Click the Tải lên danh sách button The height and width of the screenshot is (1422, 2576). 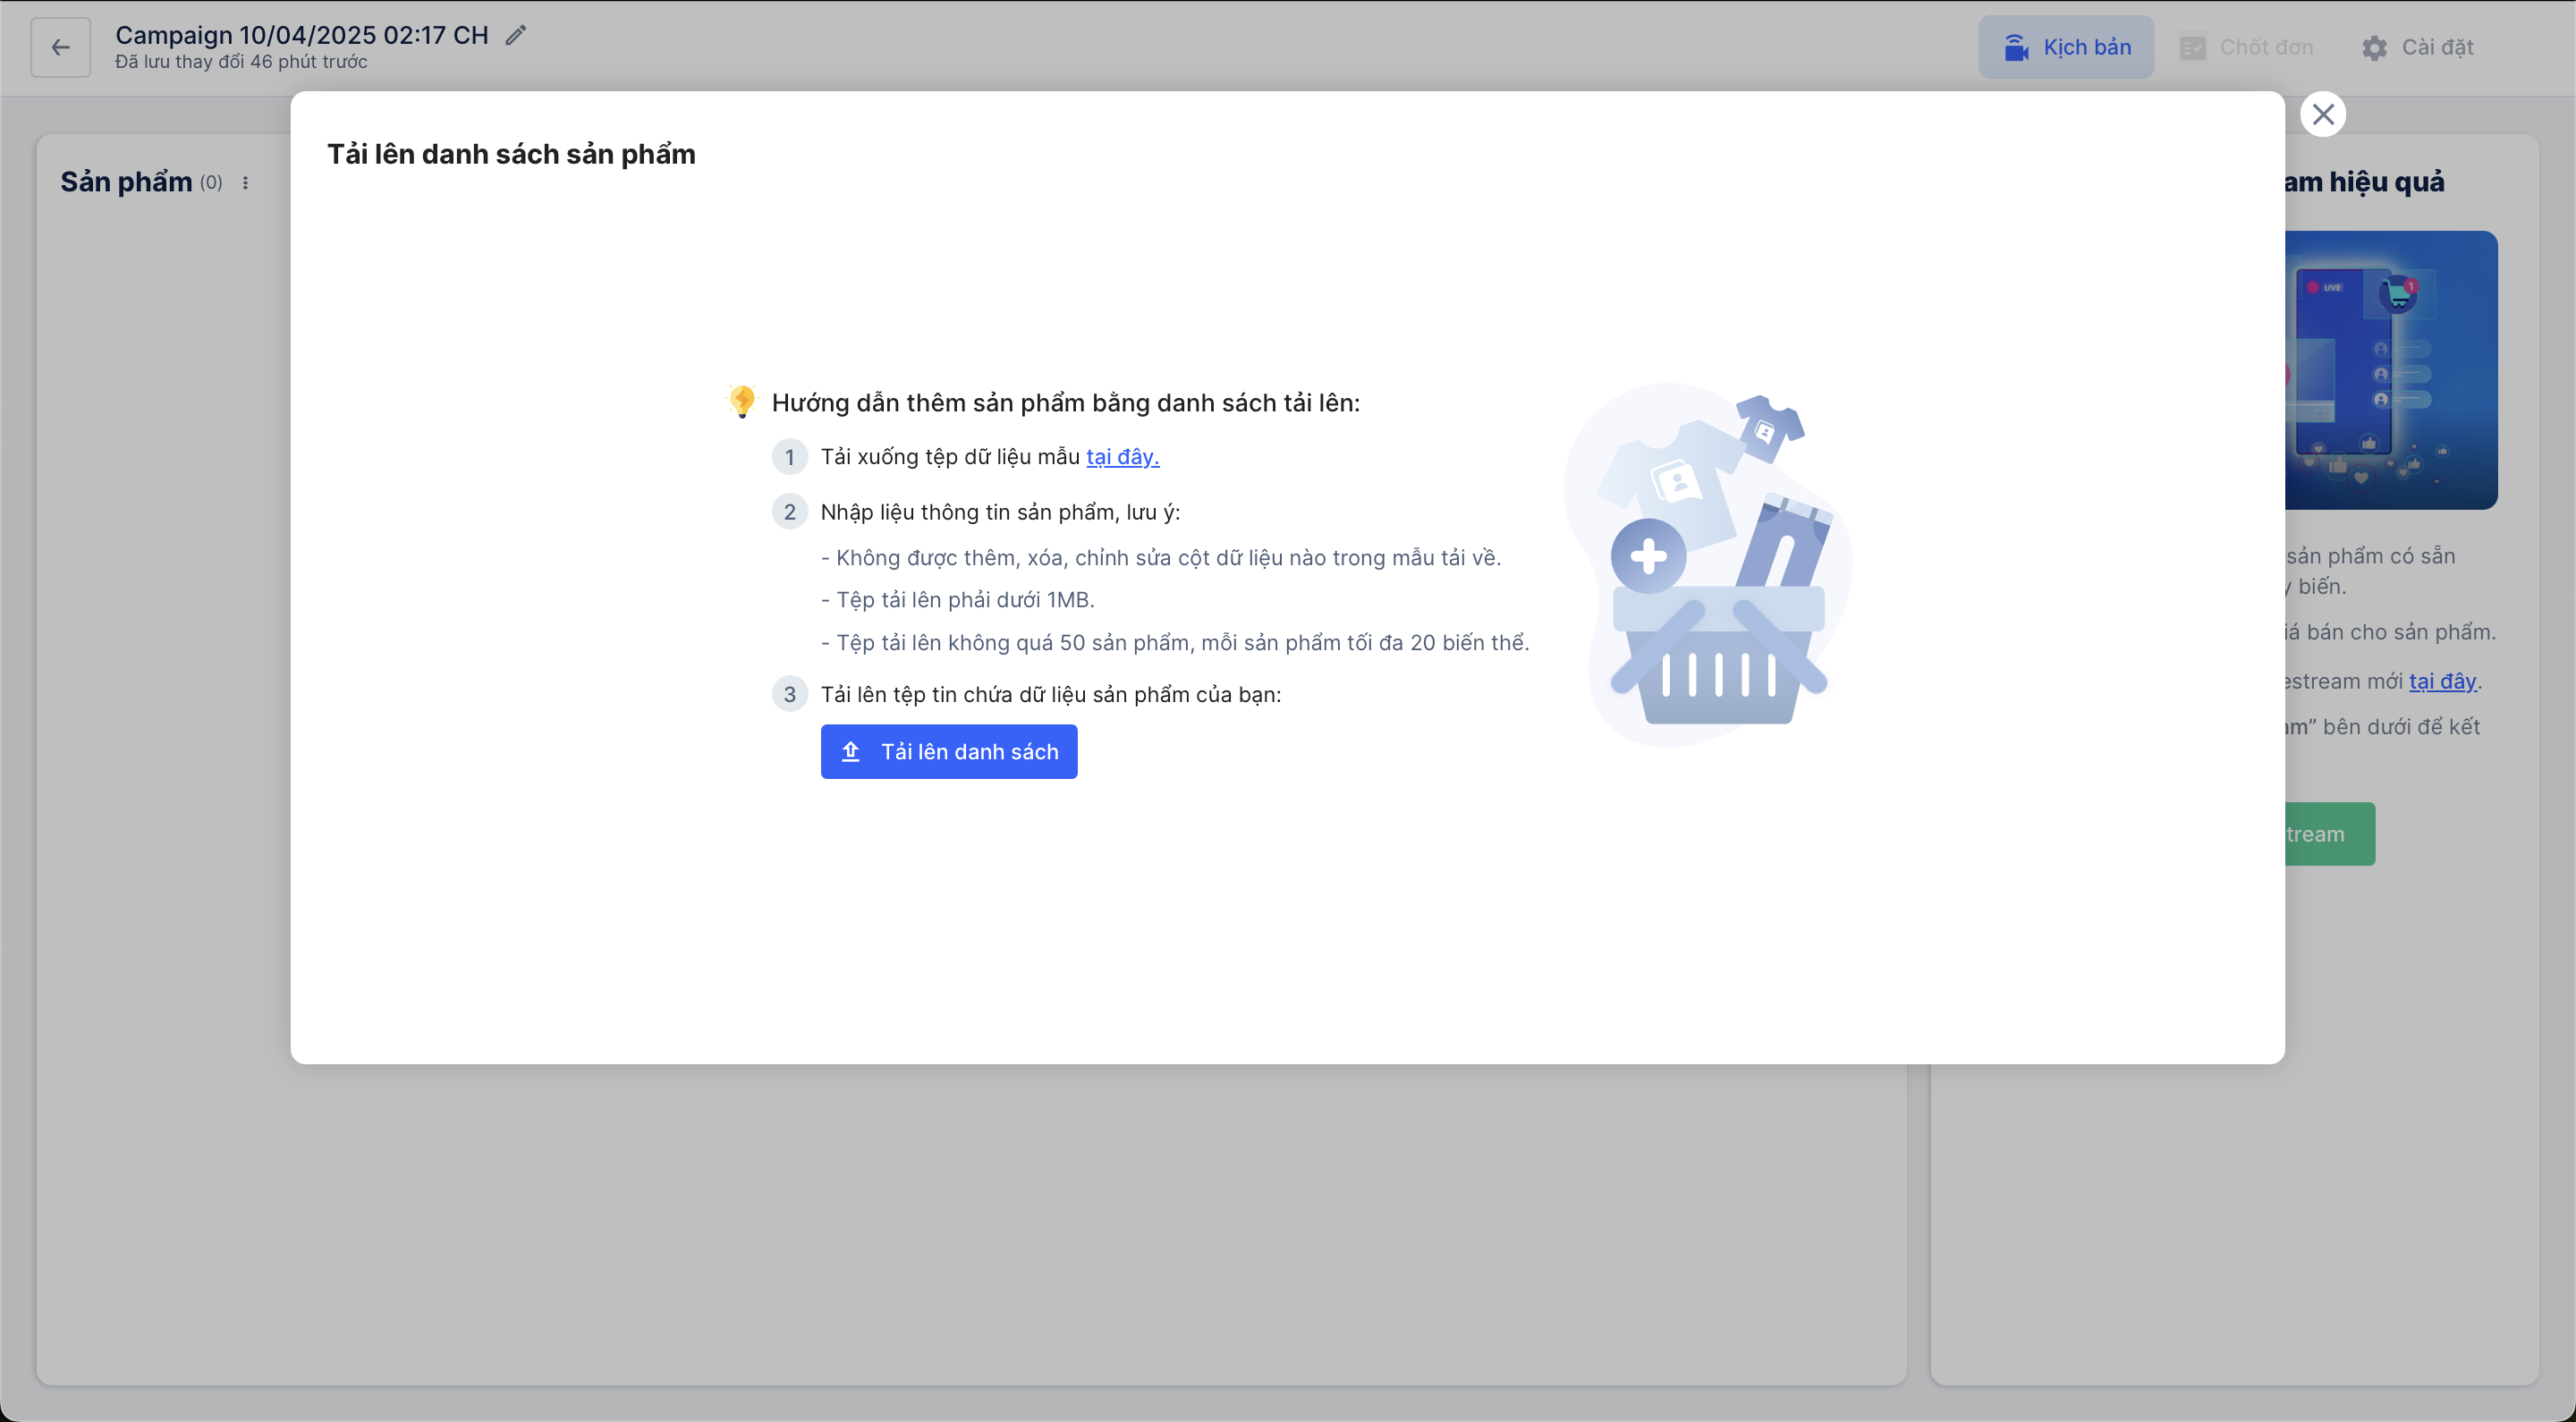(x=948, y=751)
